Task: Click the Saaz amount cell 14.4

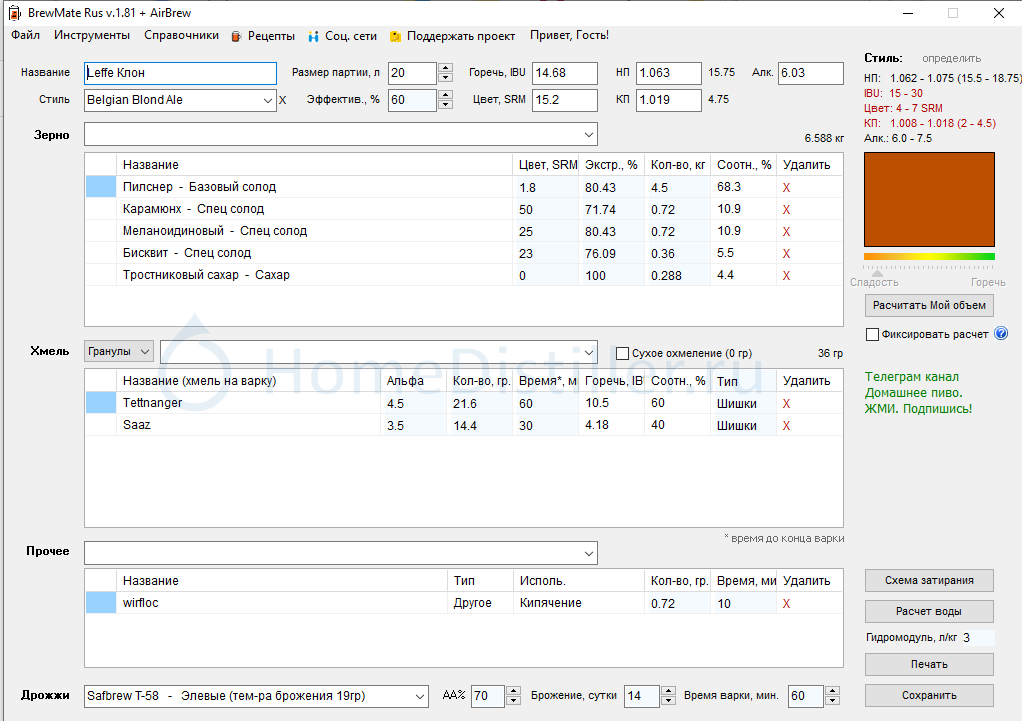Action: tap(480, 426)
